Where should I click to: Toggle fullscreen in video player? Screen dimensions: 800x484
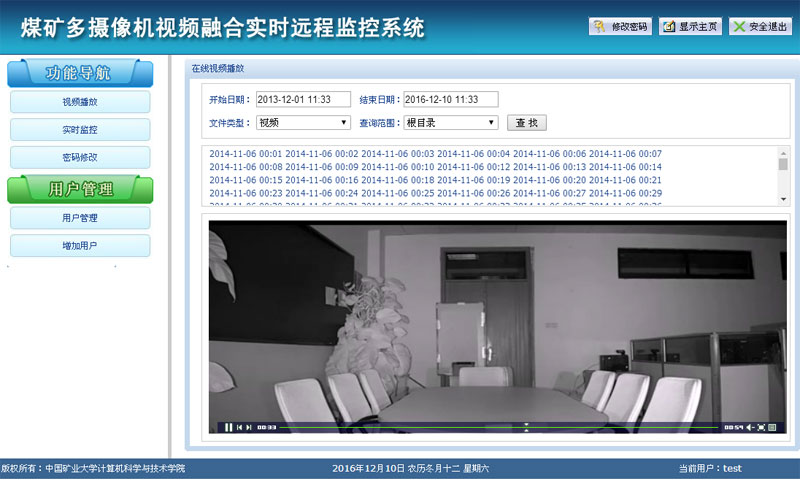761,427
